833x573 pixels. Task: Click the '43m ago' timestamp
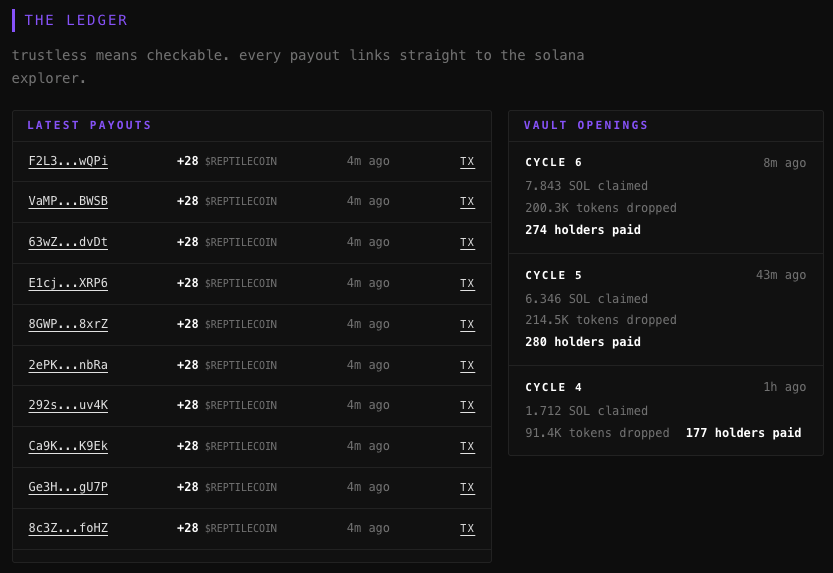point(781,275)
